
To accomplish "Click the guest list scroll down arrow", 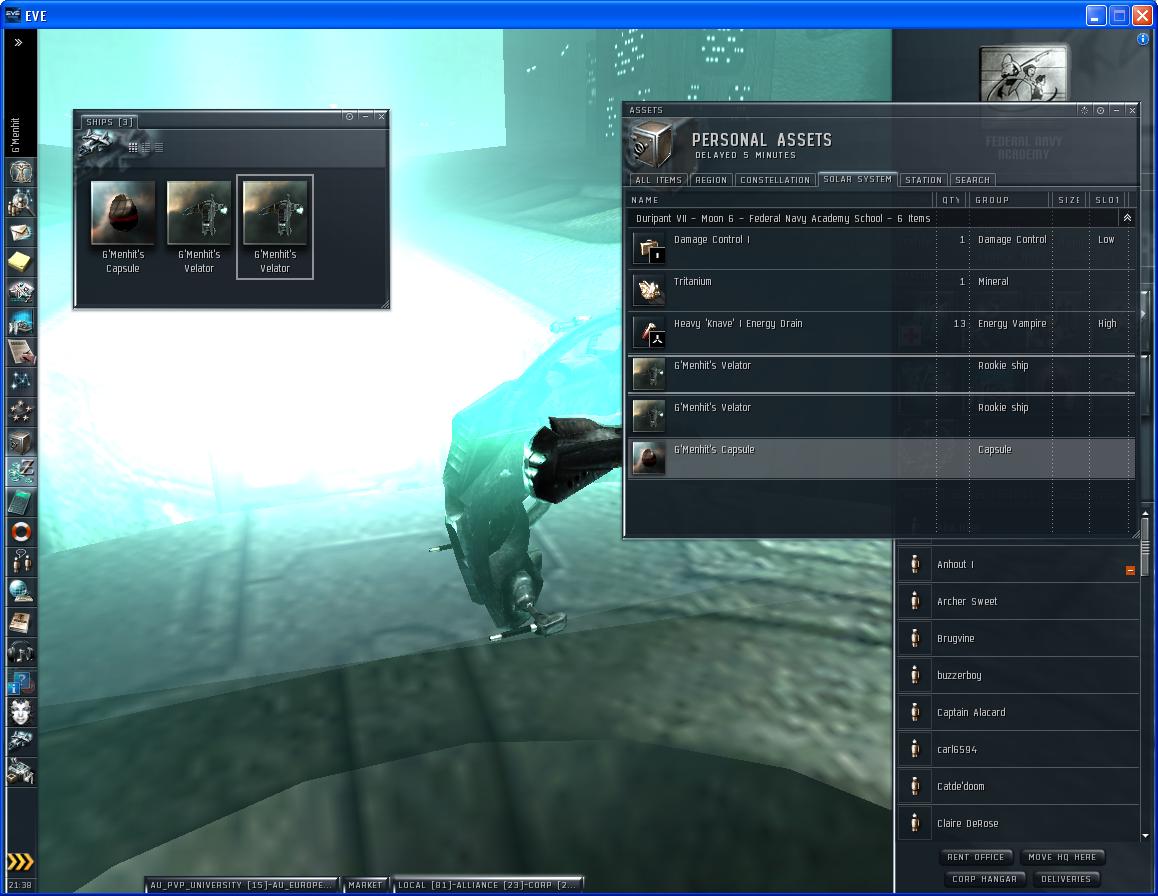I will tap(1145, 836).
